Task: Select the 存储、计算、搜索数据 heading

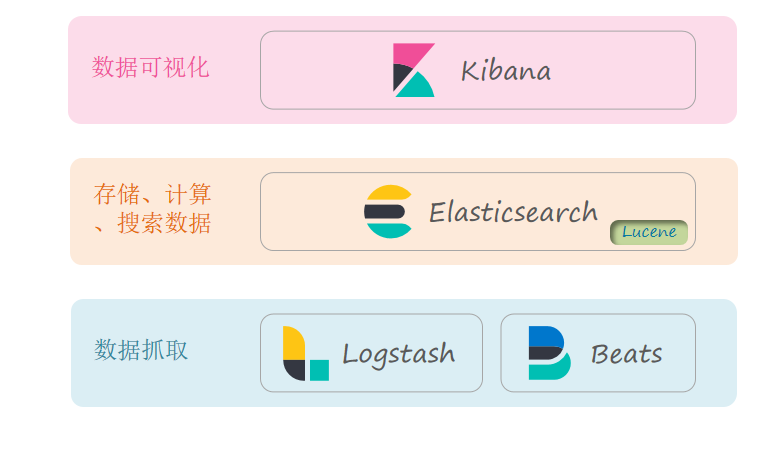Action: tap(152, 208)
